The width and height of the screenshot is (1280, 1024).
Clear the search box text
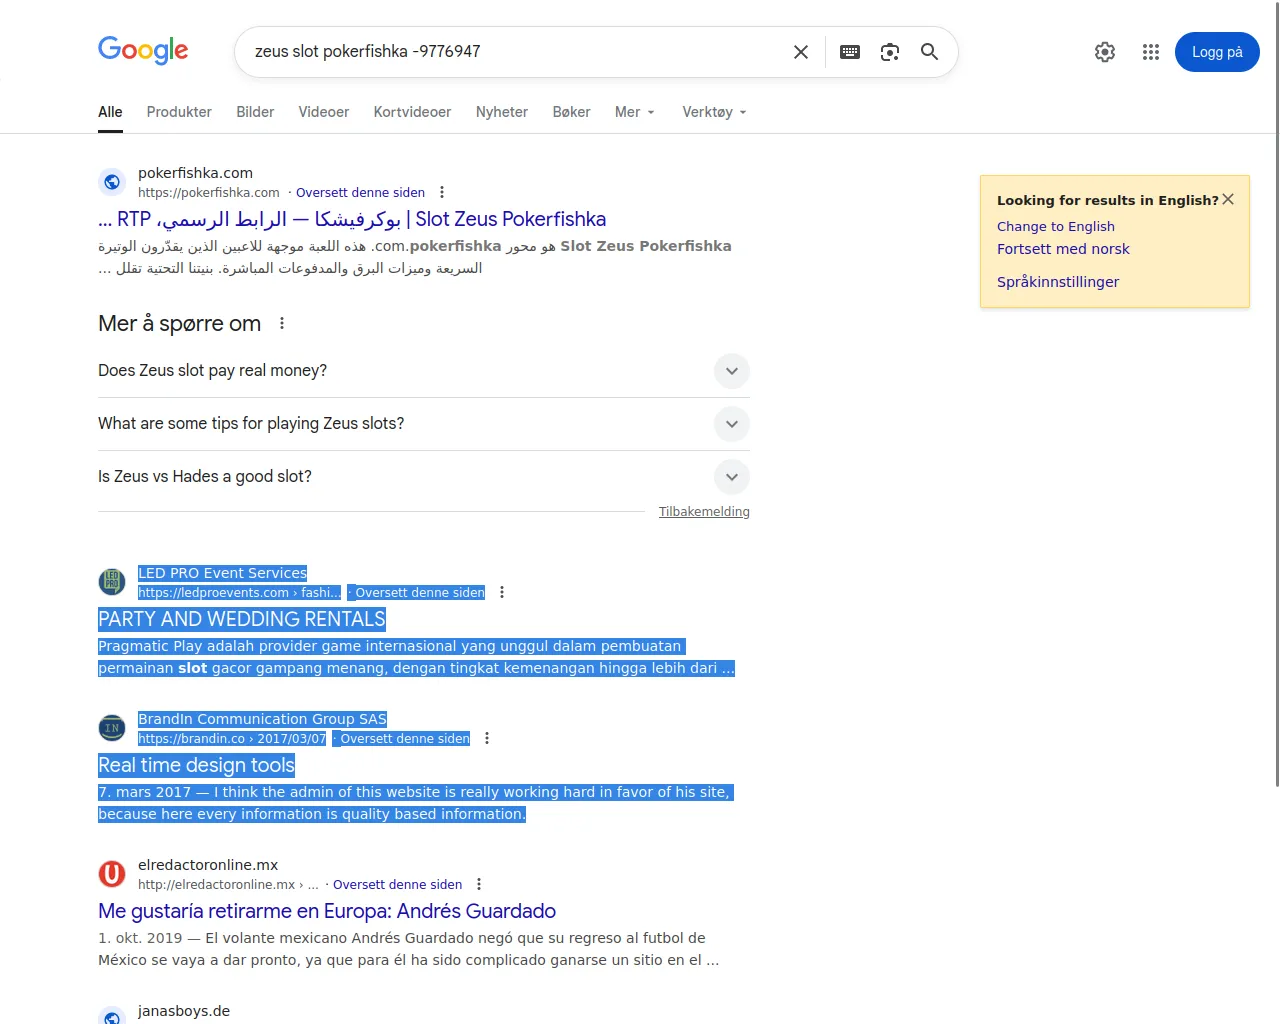click(800, 52)
